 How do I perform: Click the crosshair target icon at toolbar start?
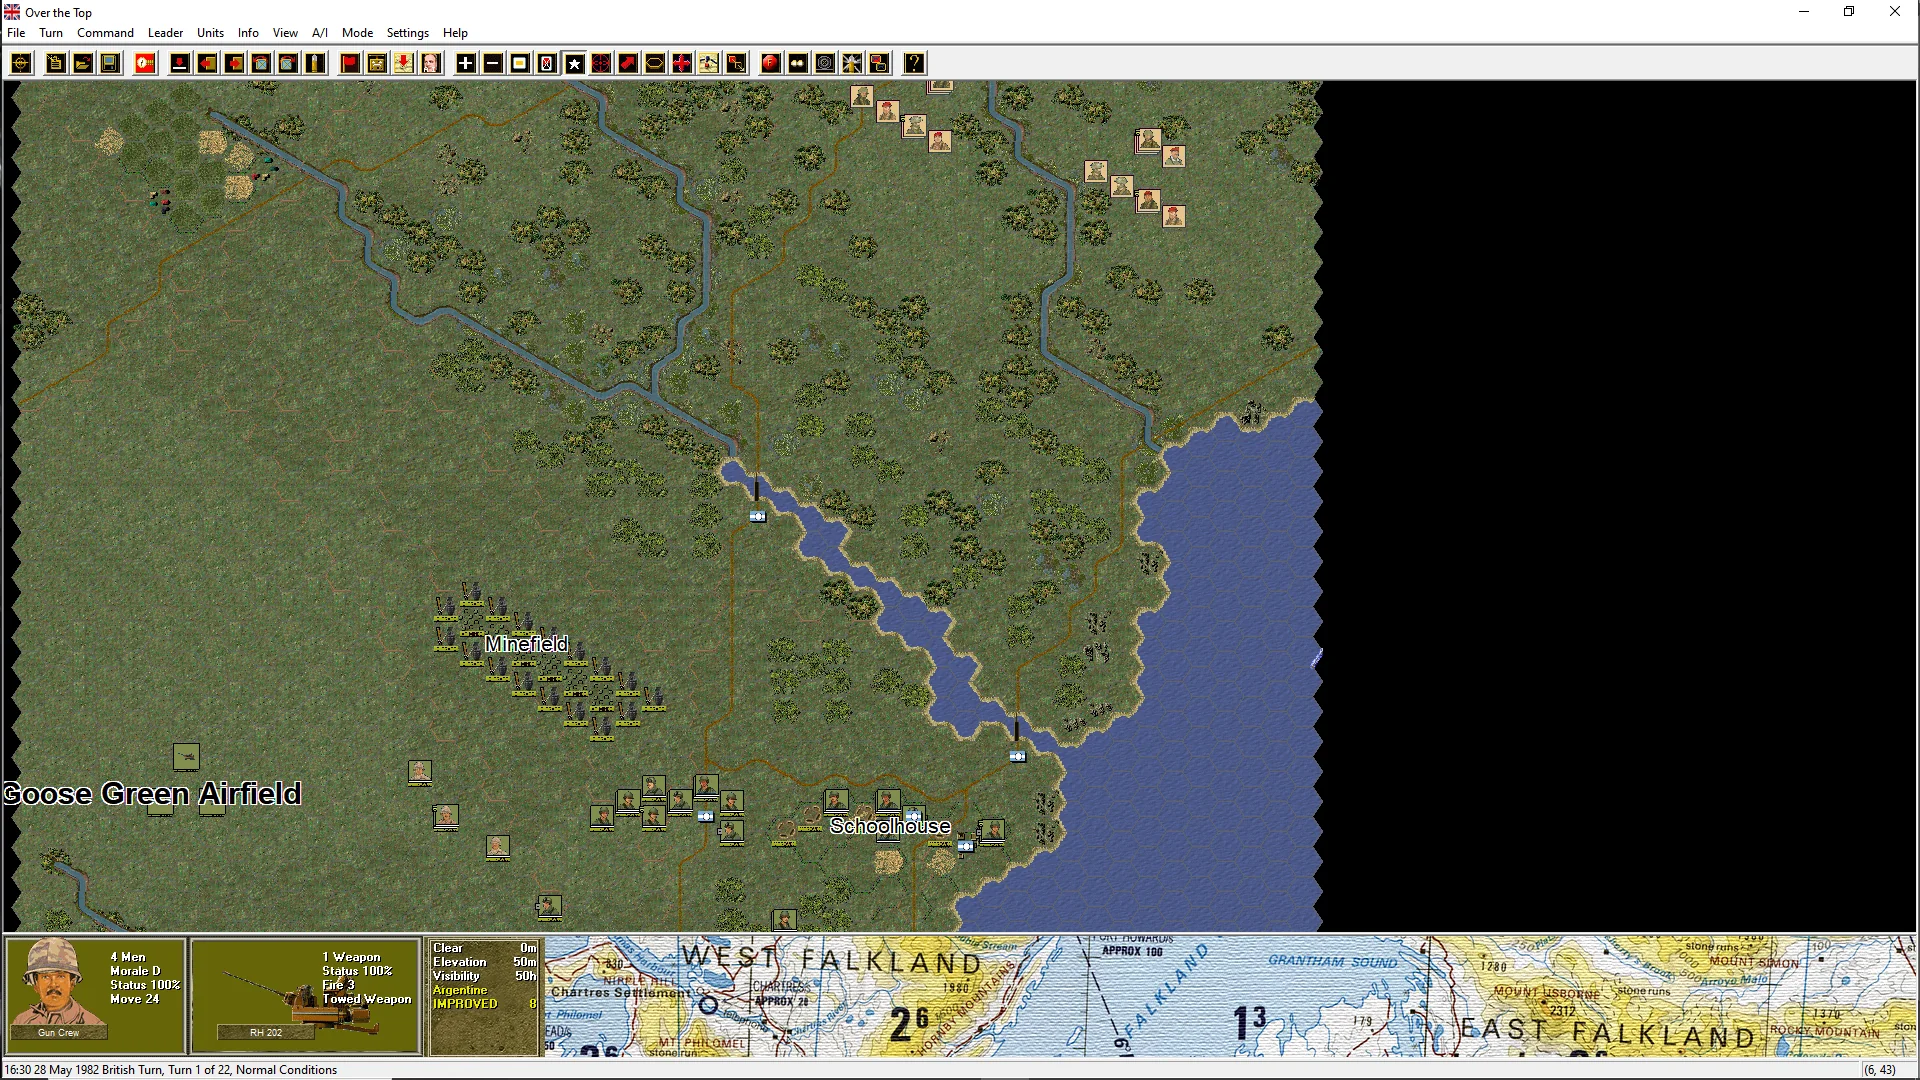tap(21, 64)
